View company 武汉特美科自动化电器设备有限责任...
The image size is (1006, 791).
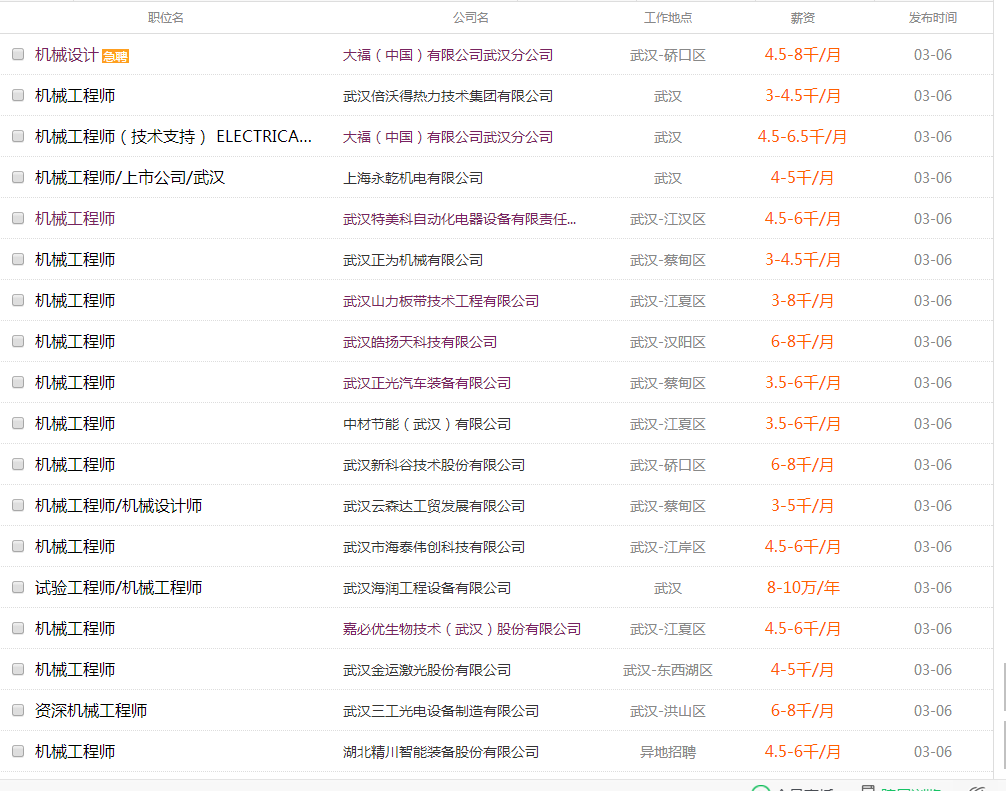tap(459, 219)
